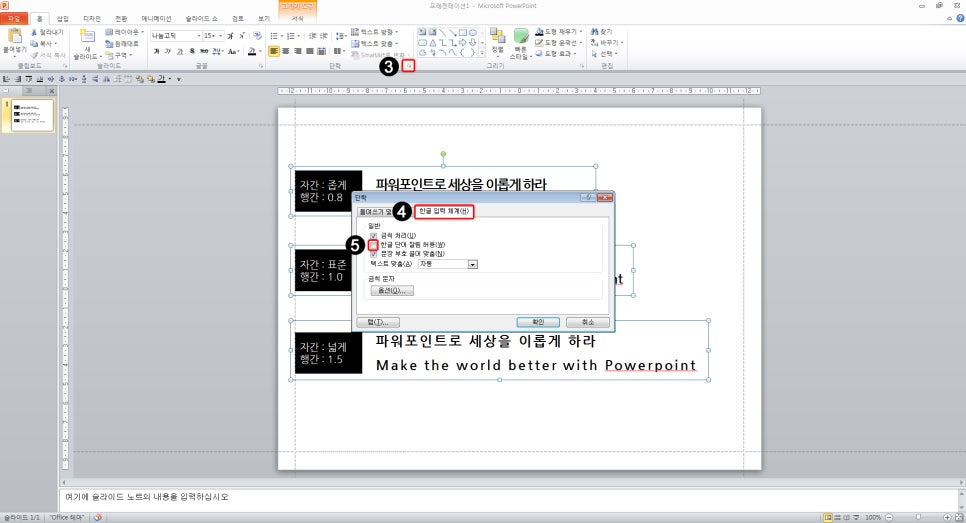Image resolution: width=966 pixels, height=523 pixels.
Task: Select the 한글 입력 체계(H) dialog tab
Action: point(444,211)
